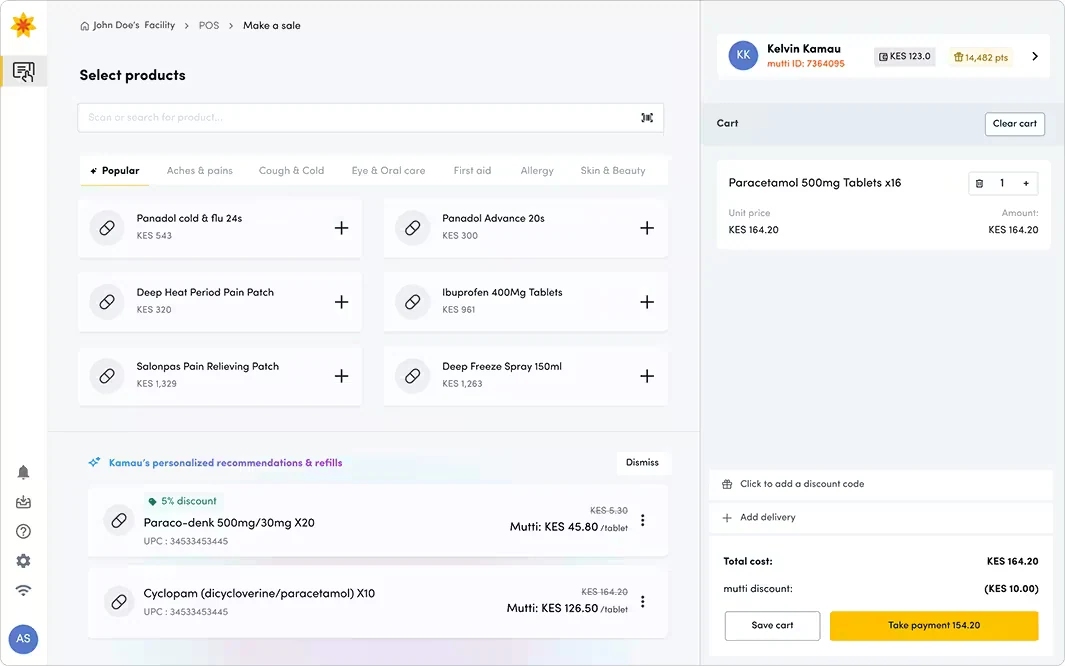Open notifications bell in sidebar
Screen dimensions: 1065x666
click(23, 473)
